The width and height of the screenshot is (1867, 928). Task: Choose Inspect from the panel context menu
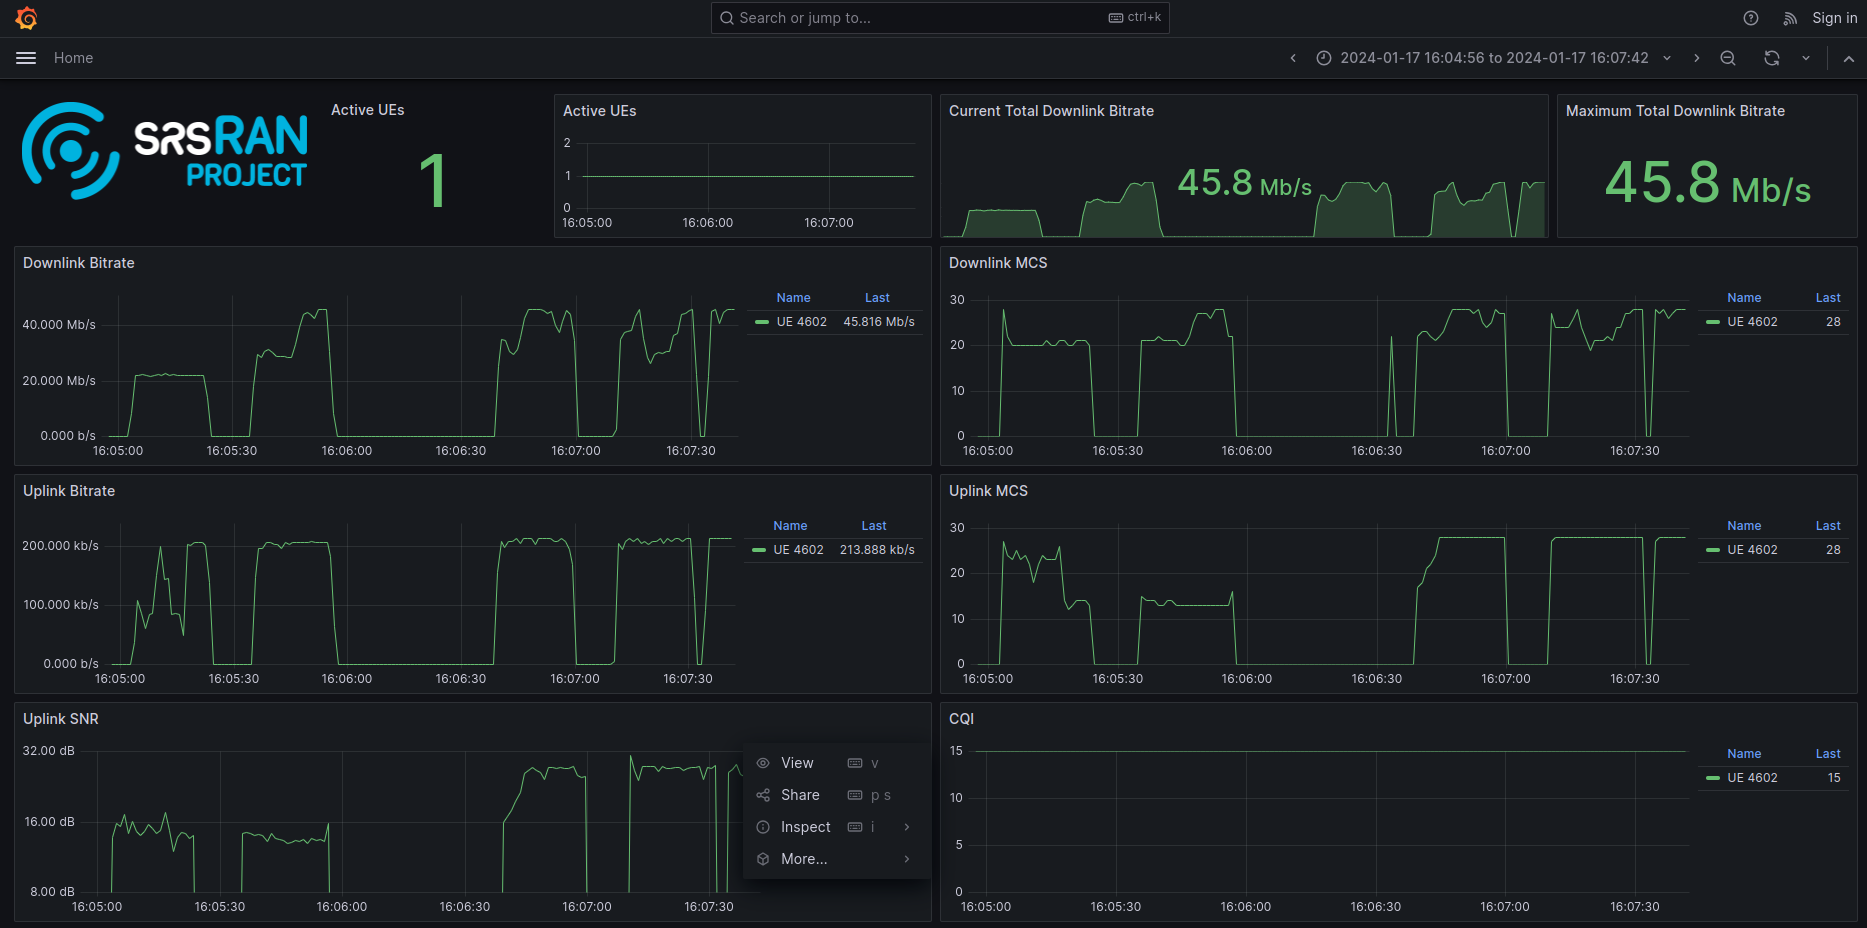[x=805, y=827]
